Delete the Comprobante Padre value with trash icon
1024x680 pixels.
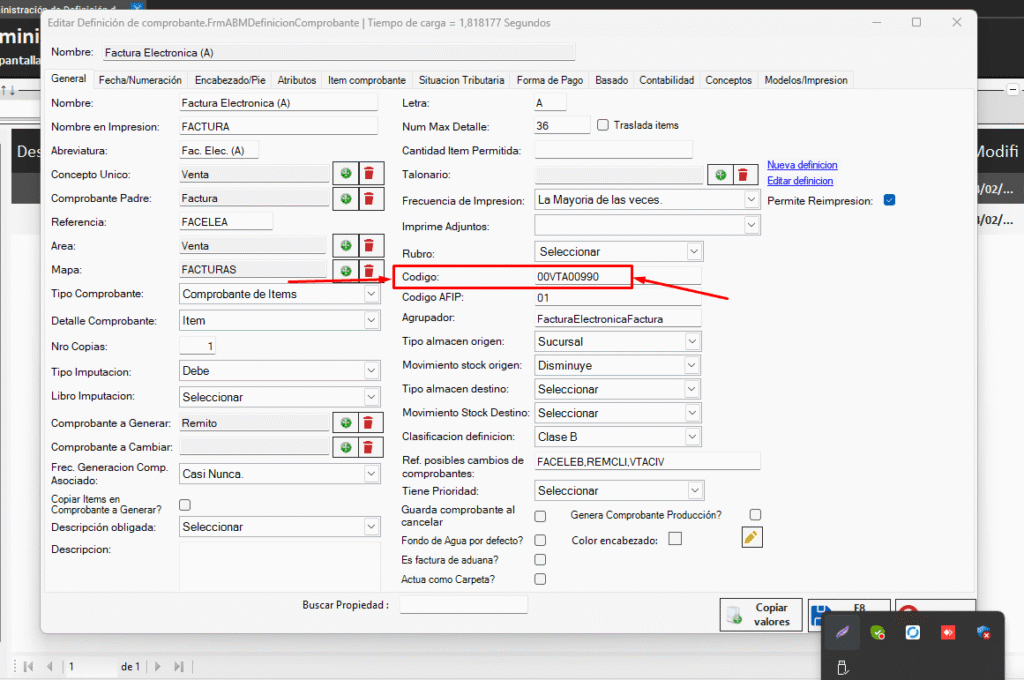click(368, 198)
